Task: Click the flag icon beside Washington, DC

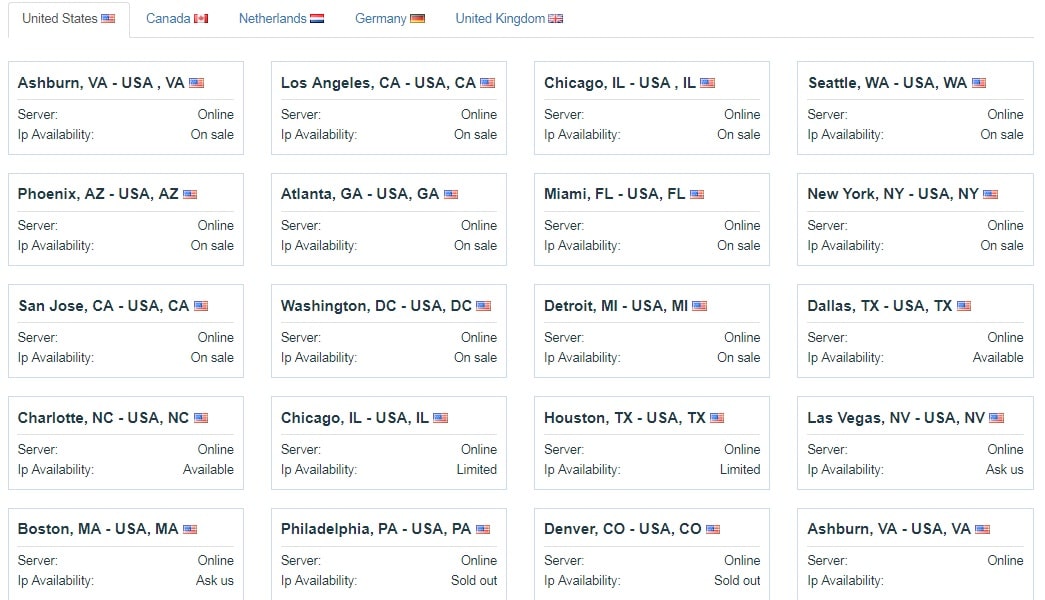Action: click(x=483, y=306)
